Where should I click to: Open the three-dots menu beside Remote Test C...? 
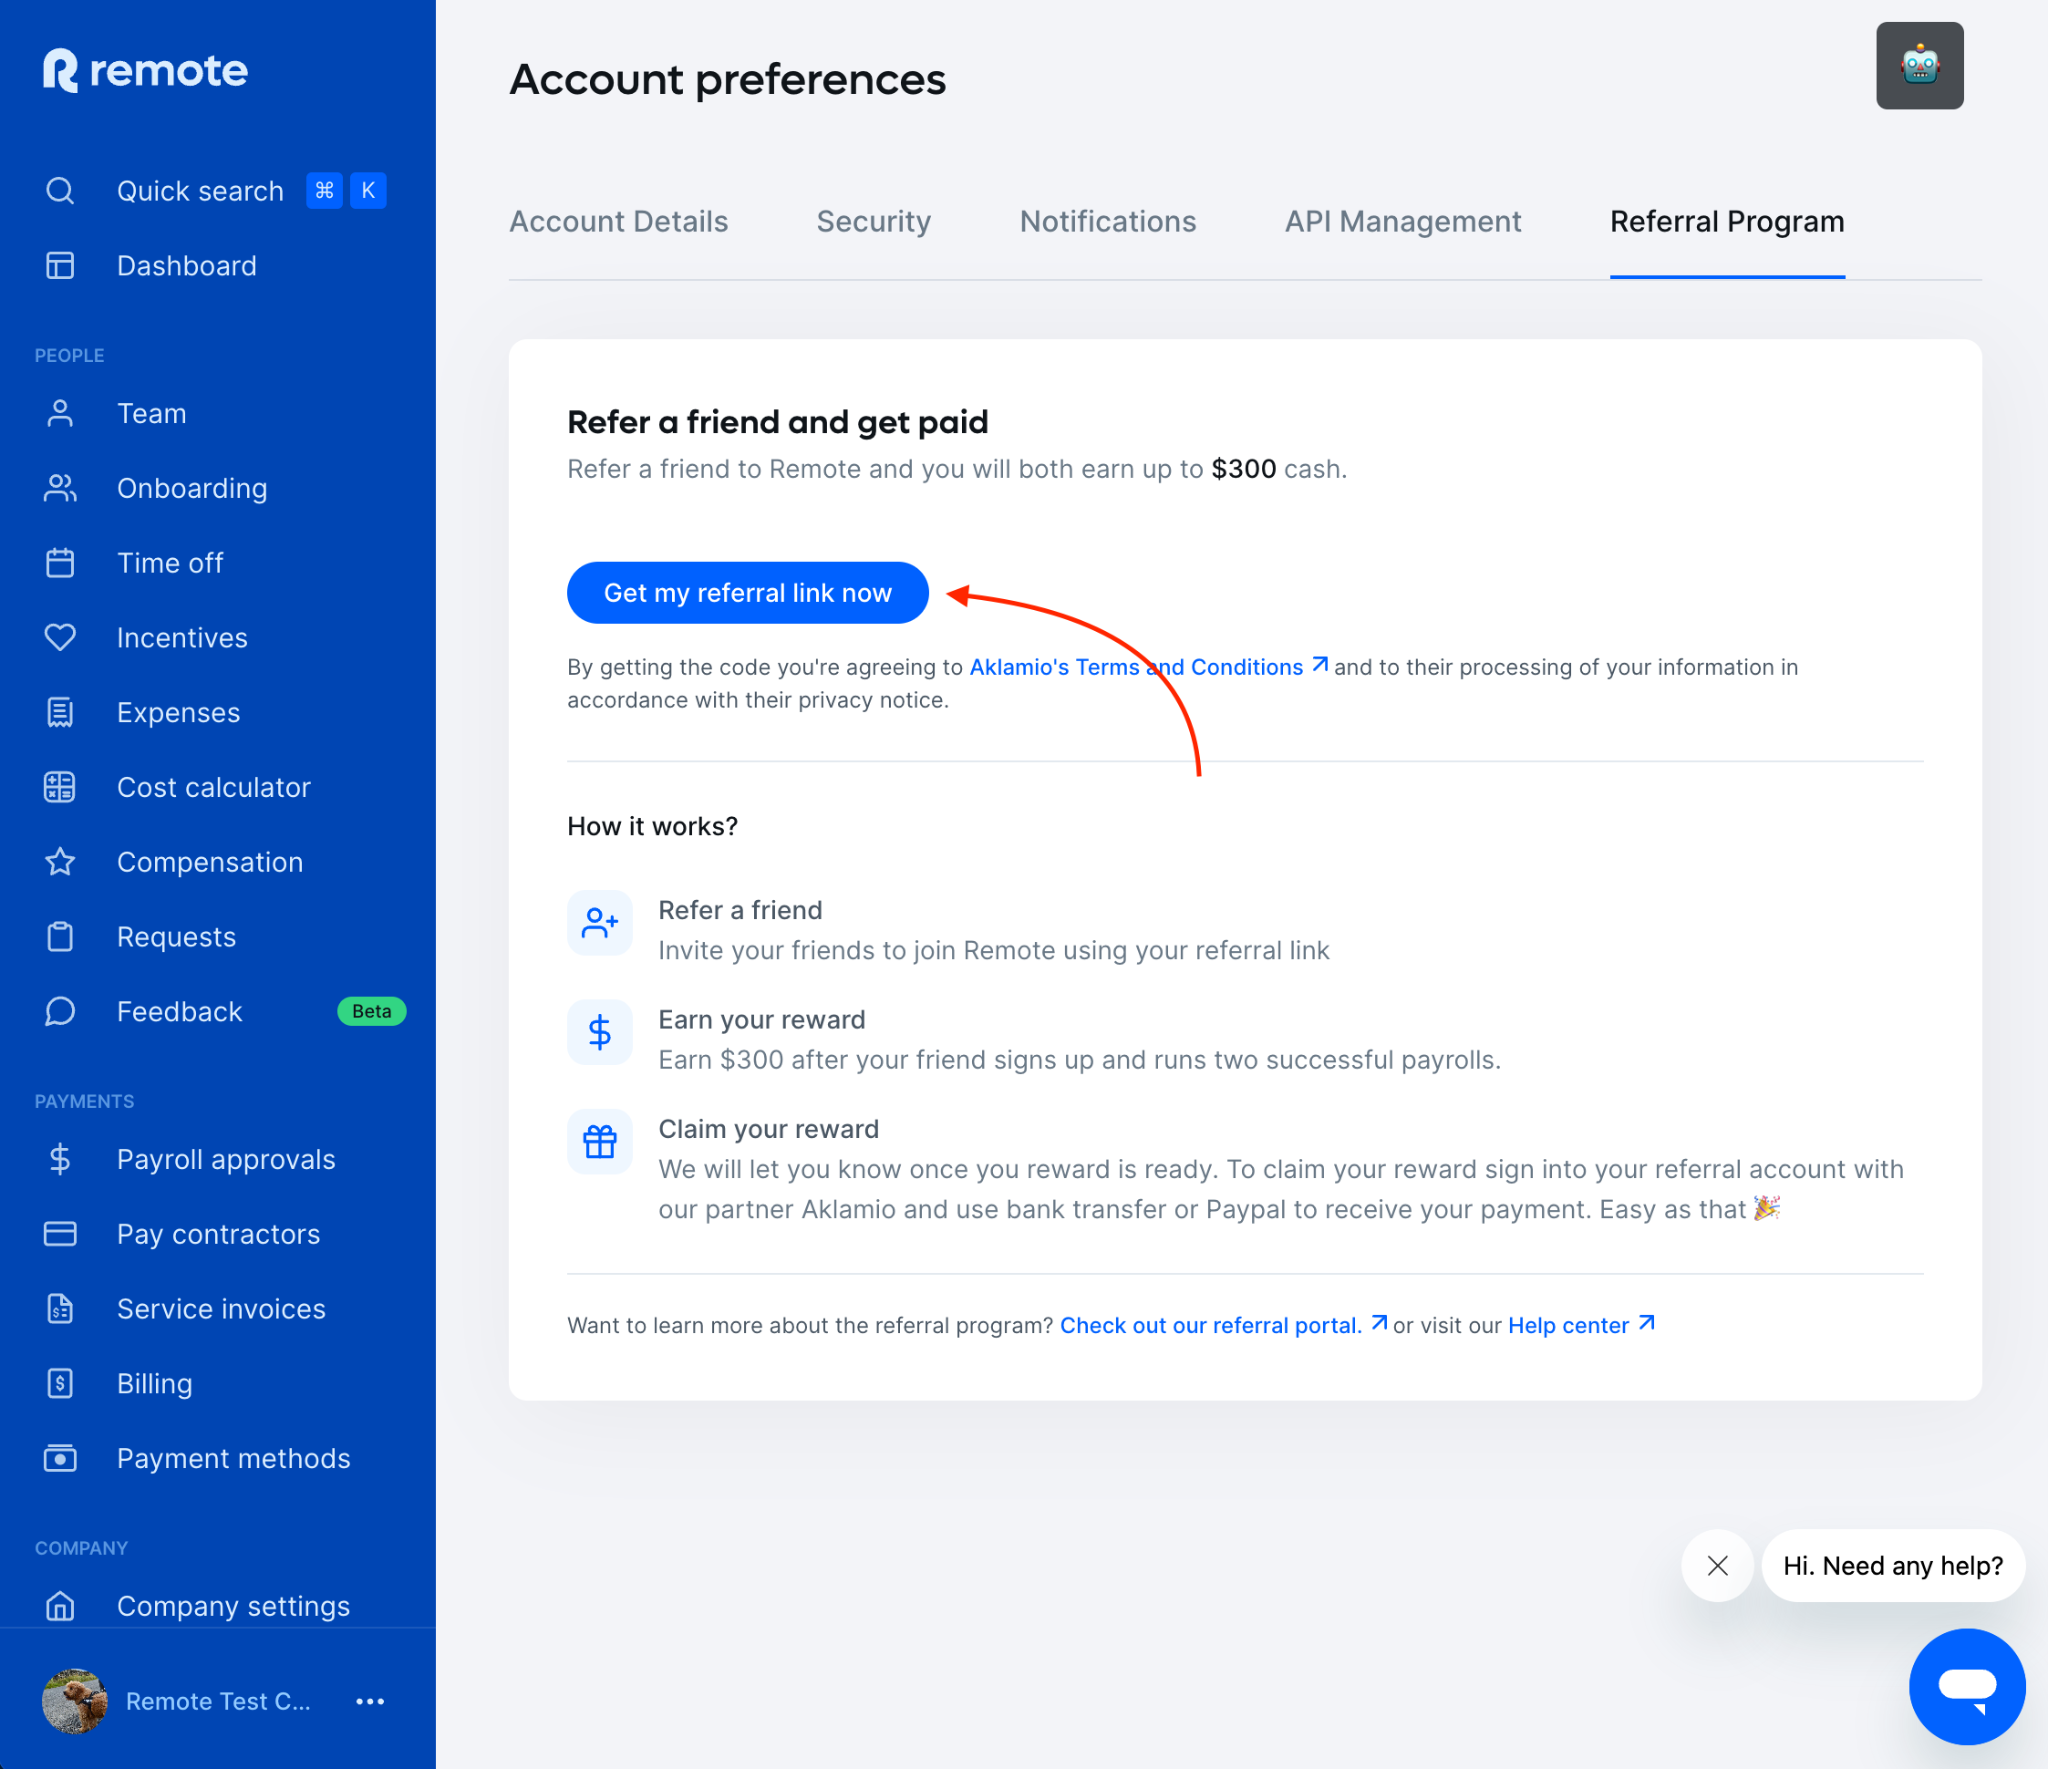click(370, 1701)
